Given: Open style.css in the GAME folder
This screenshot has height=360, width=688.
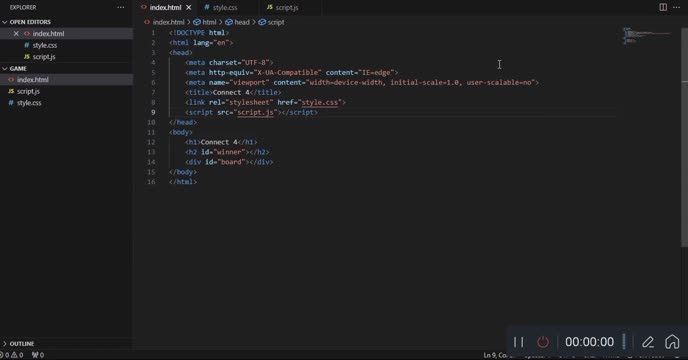Looking at the screenshot, I should click(x=29, y=103).
